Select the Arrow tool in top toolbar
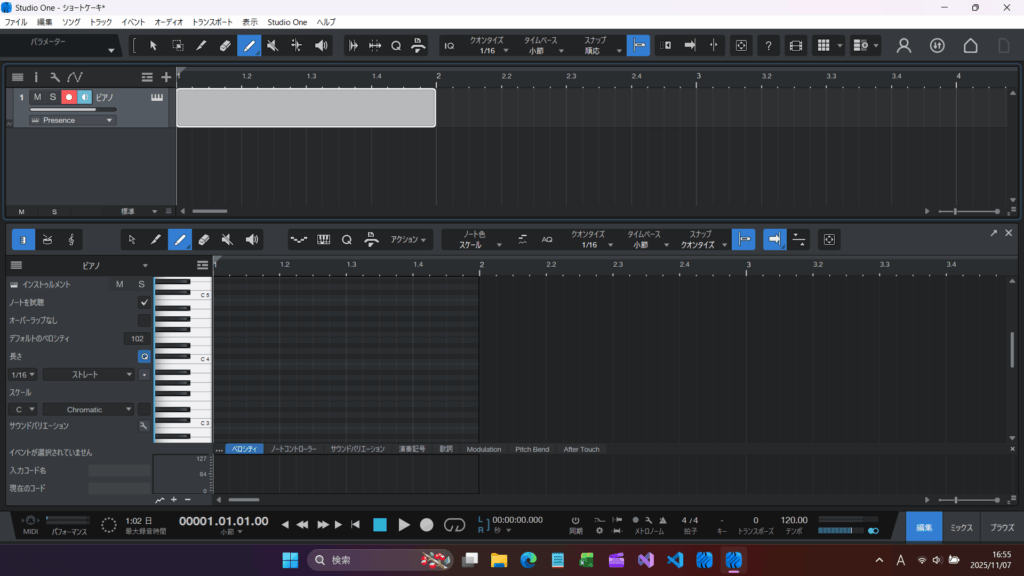Viewport: 1024px width, 576px height. 153,46
